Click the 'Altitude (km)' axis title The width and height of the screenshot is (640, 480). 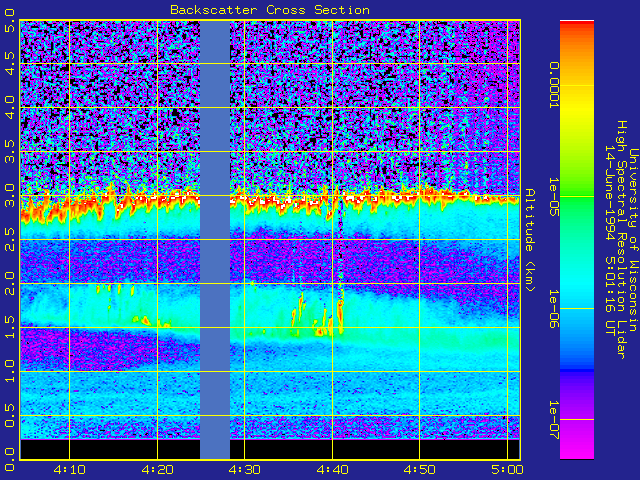[529, 240]
